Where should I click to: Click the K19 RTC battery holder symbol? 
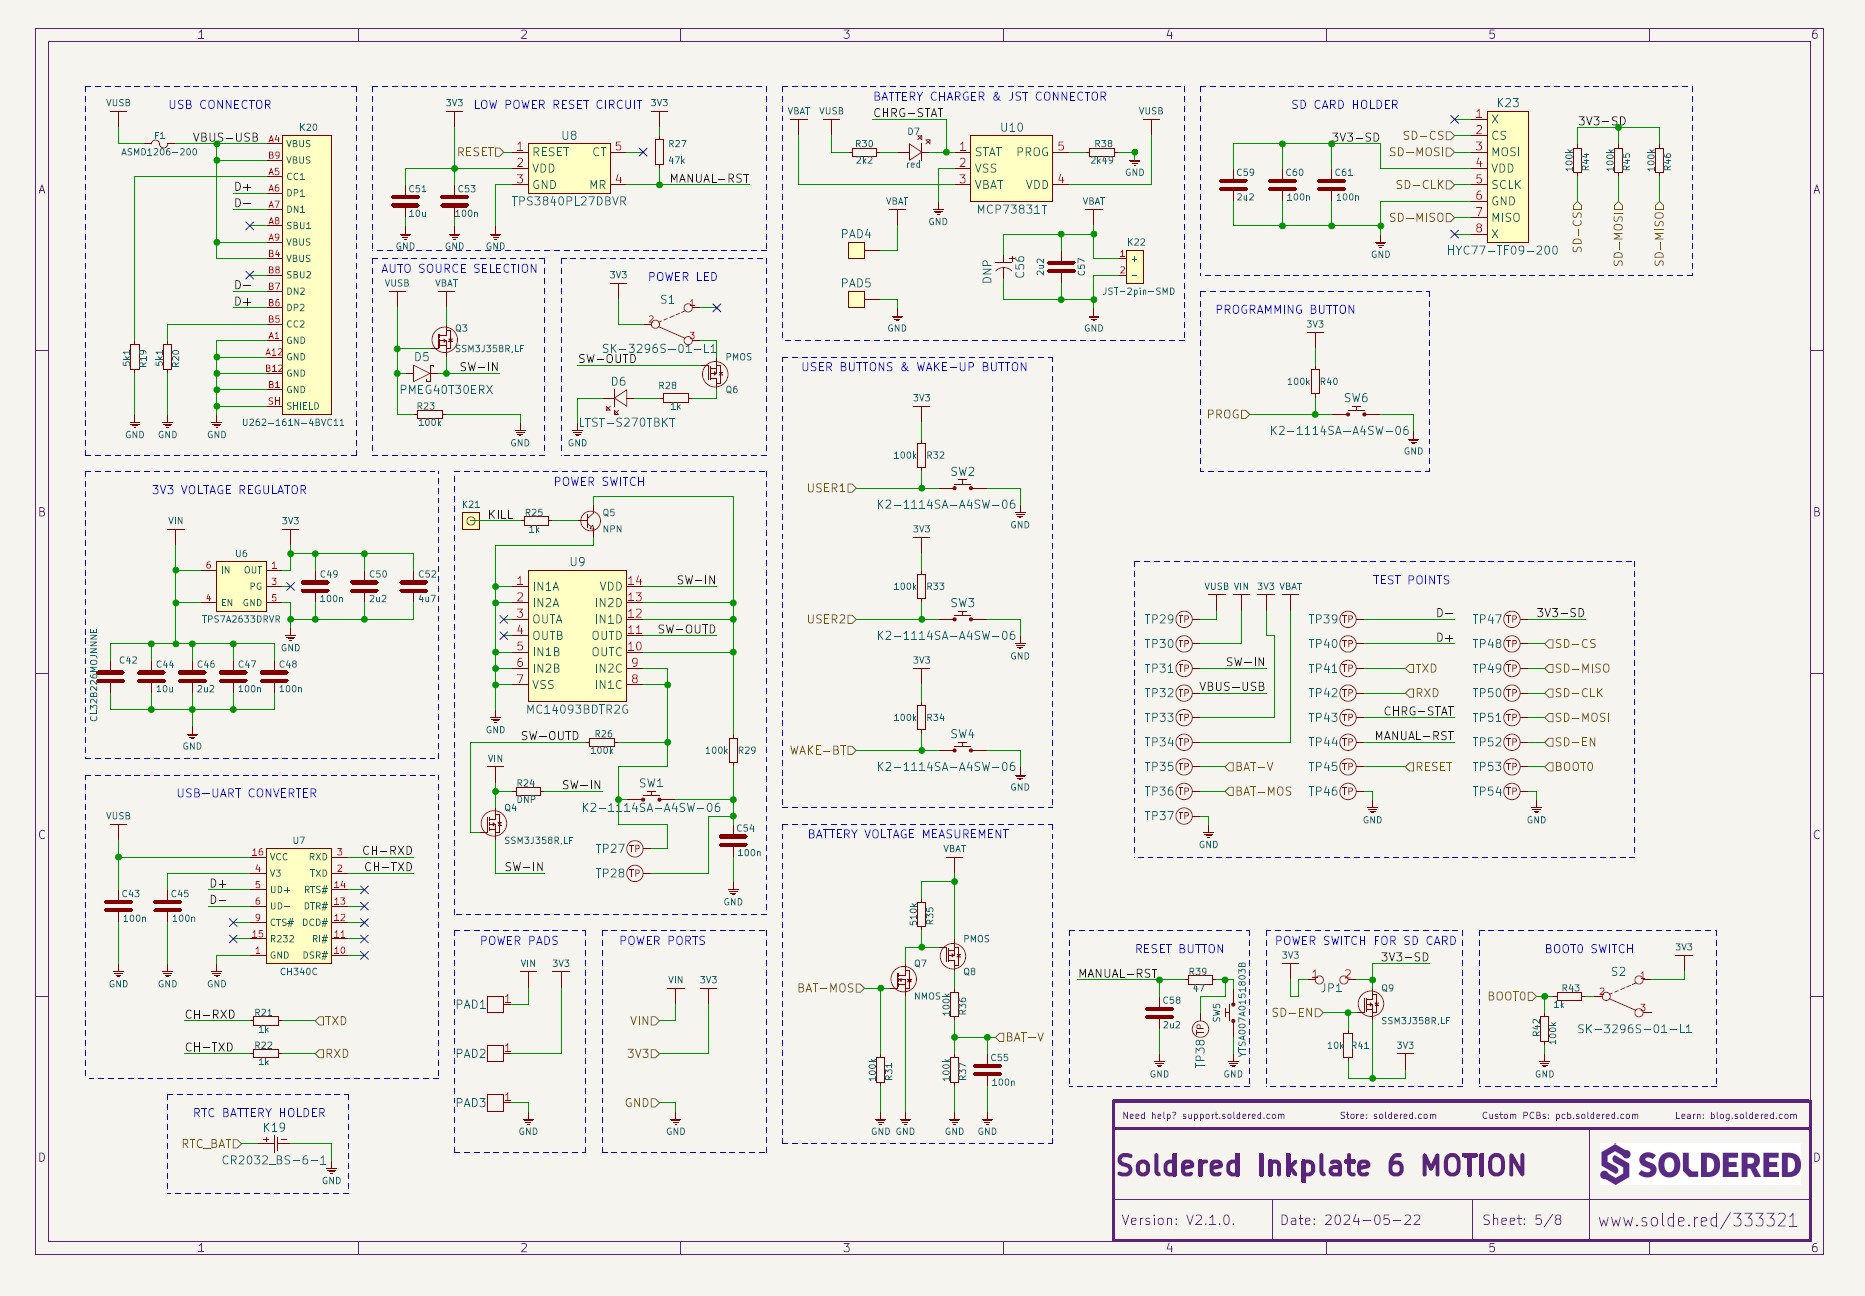[274, 1143]
